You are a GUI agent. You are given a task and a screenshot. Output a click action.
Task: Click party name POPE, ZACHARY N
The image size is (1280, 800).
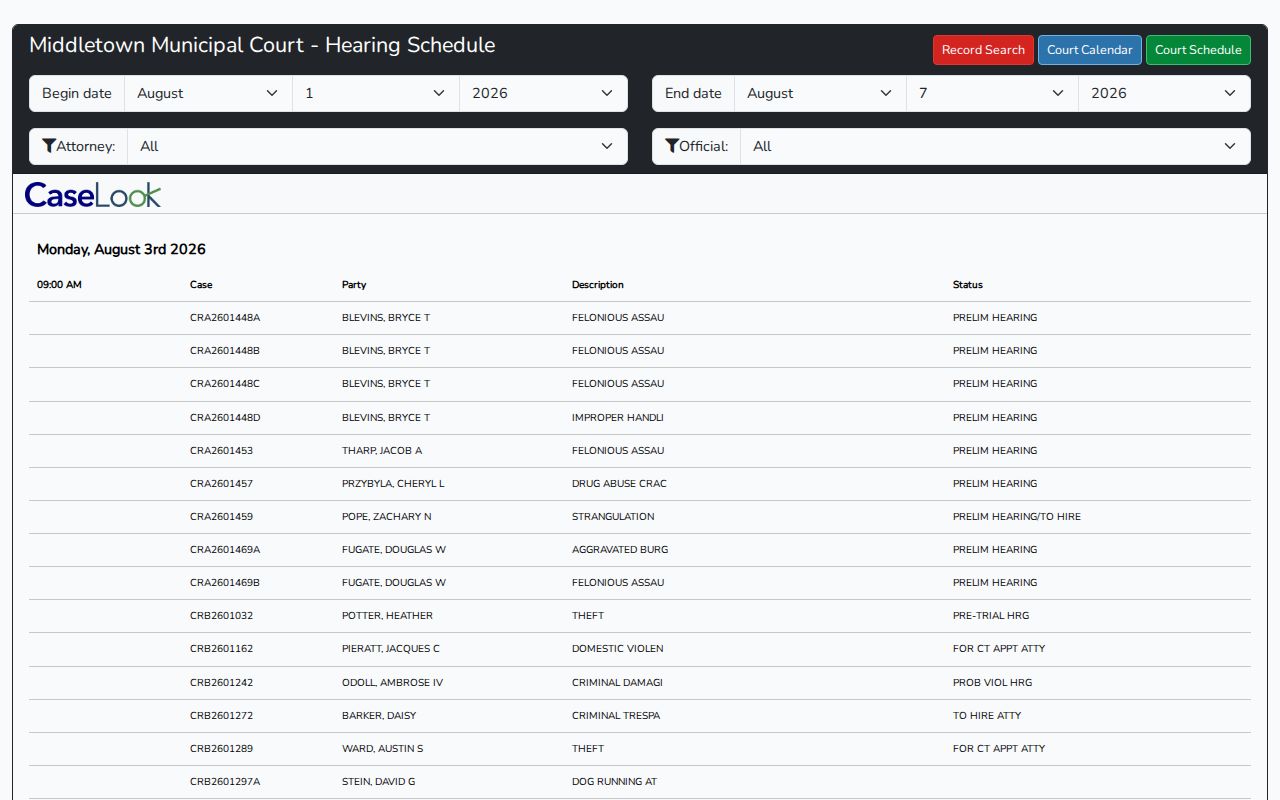pyautogui.click(x=387, y=517)
